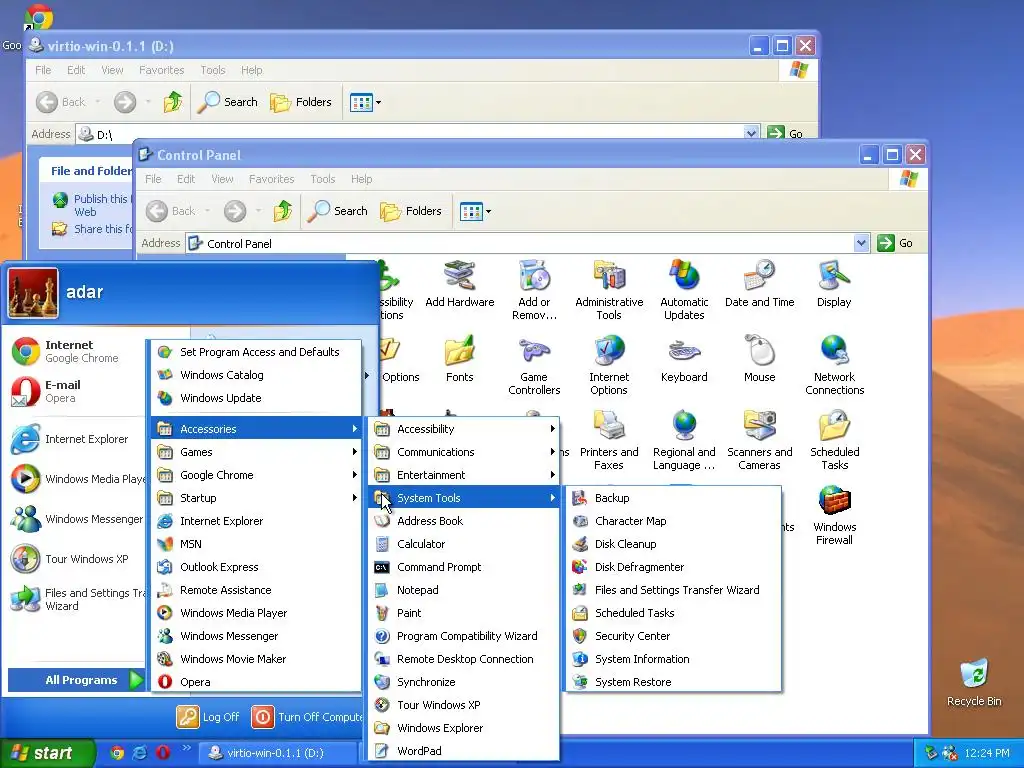1024x768 pixels.
Task: Click the Up folder icon in Control Panel toolbar
Action: tap(283, 211)
